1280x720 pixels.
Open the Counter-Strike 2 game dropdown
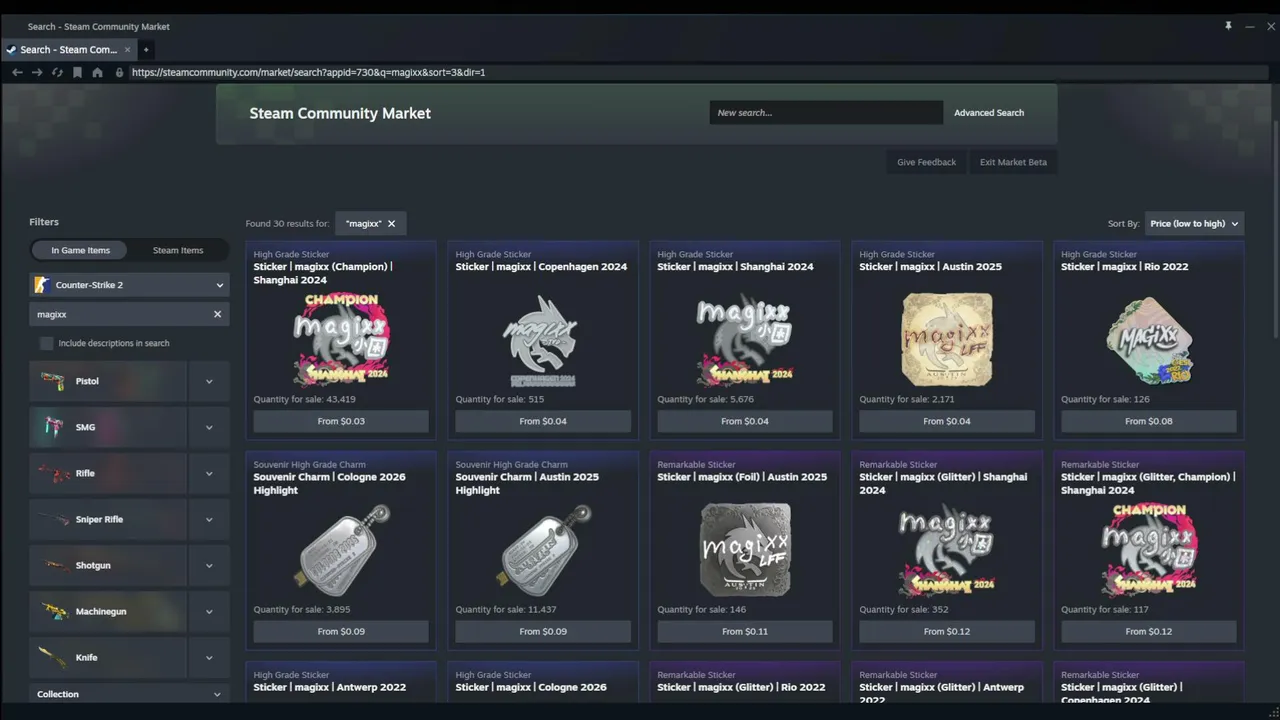pyautogui.click(x=130, y=285)
